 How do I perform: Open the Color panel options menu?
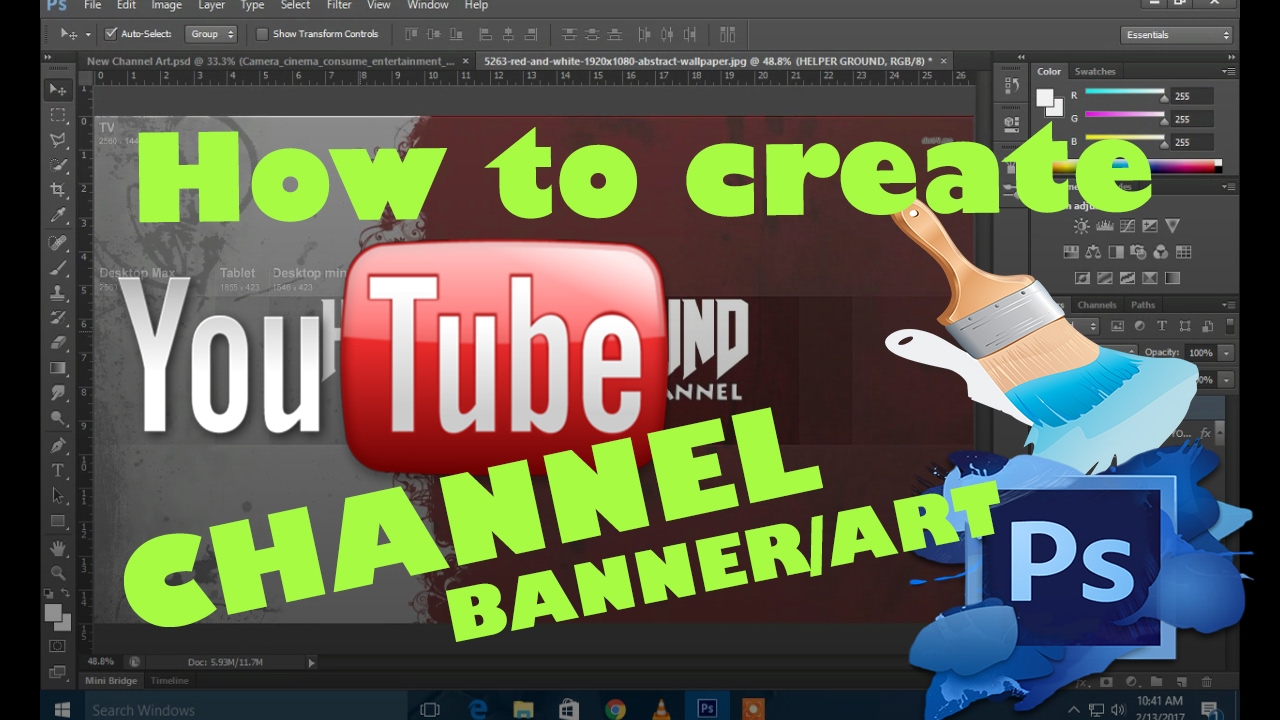coord(1229,71)
